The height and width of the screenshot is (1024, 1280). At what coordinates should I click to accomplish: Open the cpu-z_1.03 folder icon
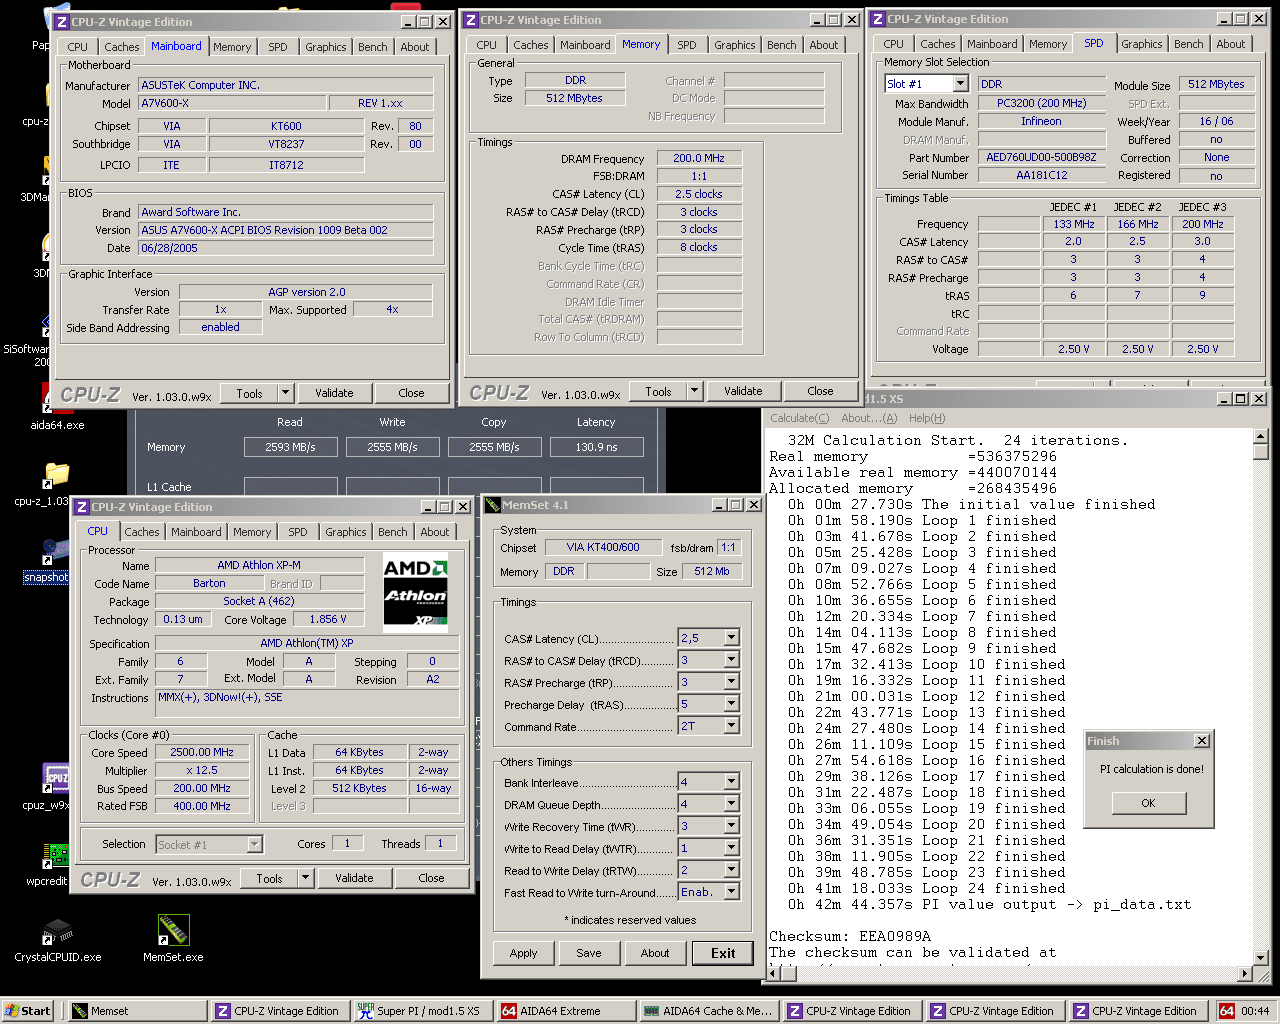pyautogui.click(x=56, y=476)
